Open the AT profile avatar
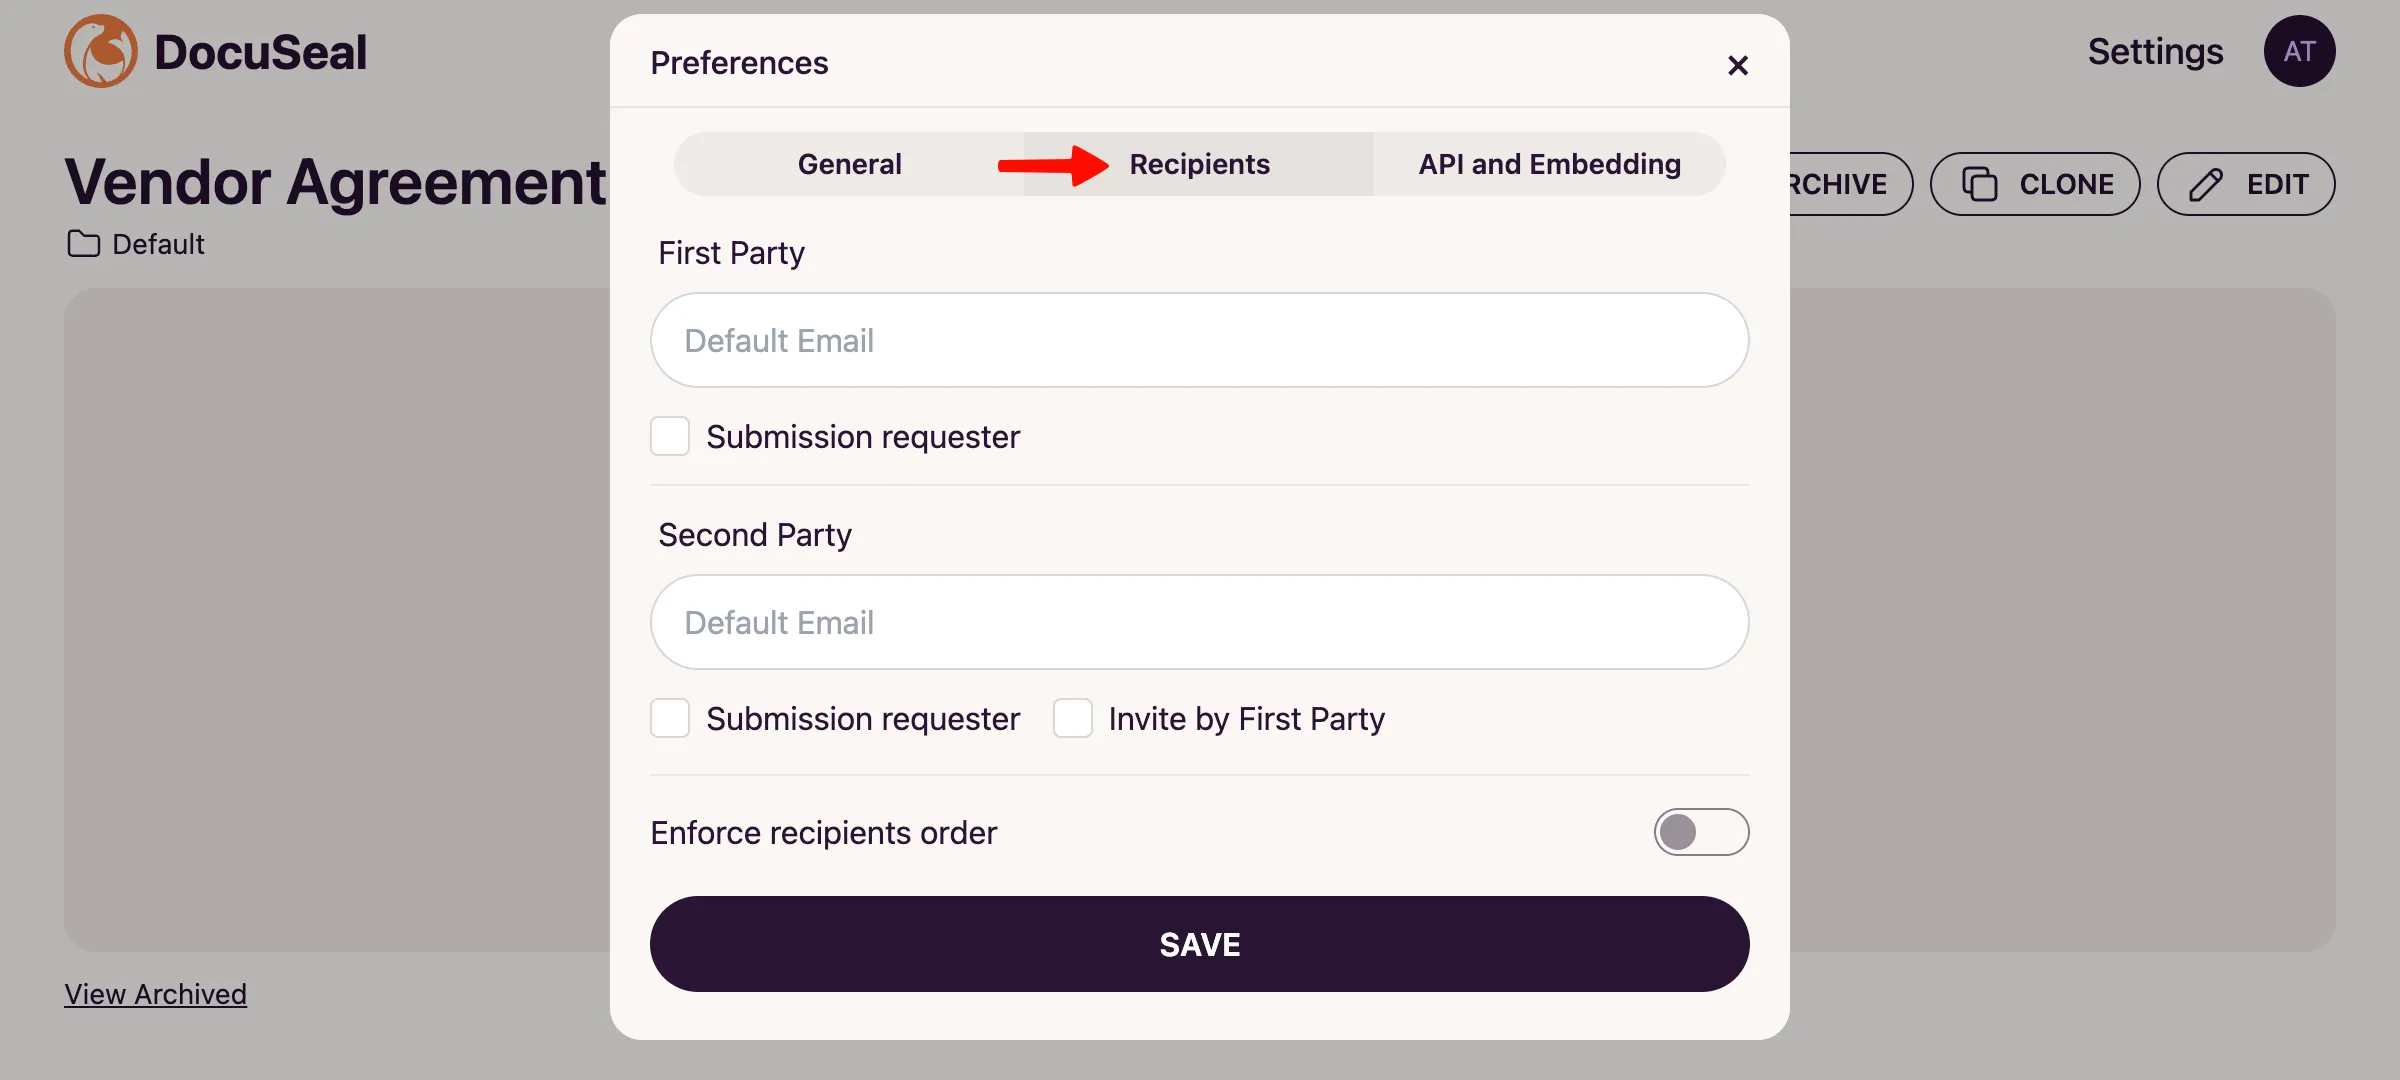2400x1080 pixels. click(x=2300, y=51)
